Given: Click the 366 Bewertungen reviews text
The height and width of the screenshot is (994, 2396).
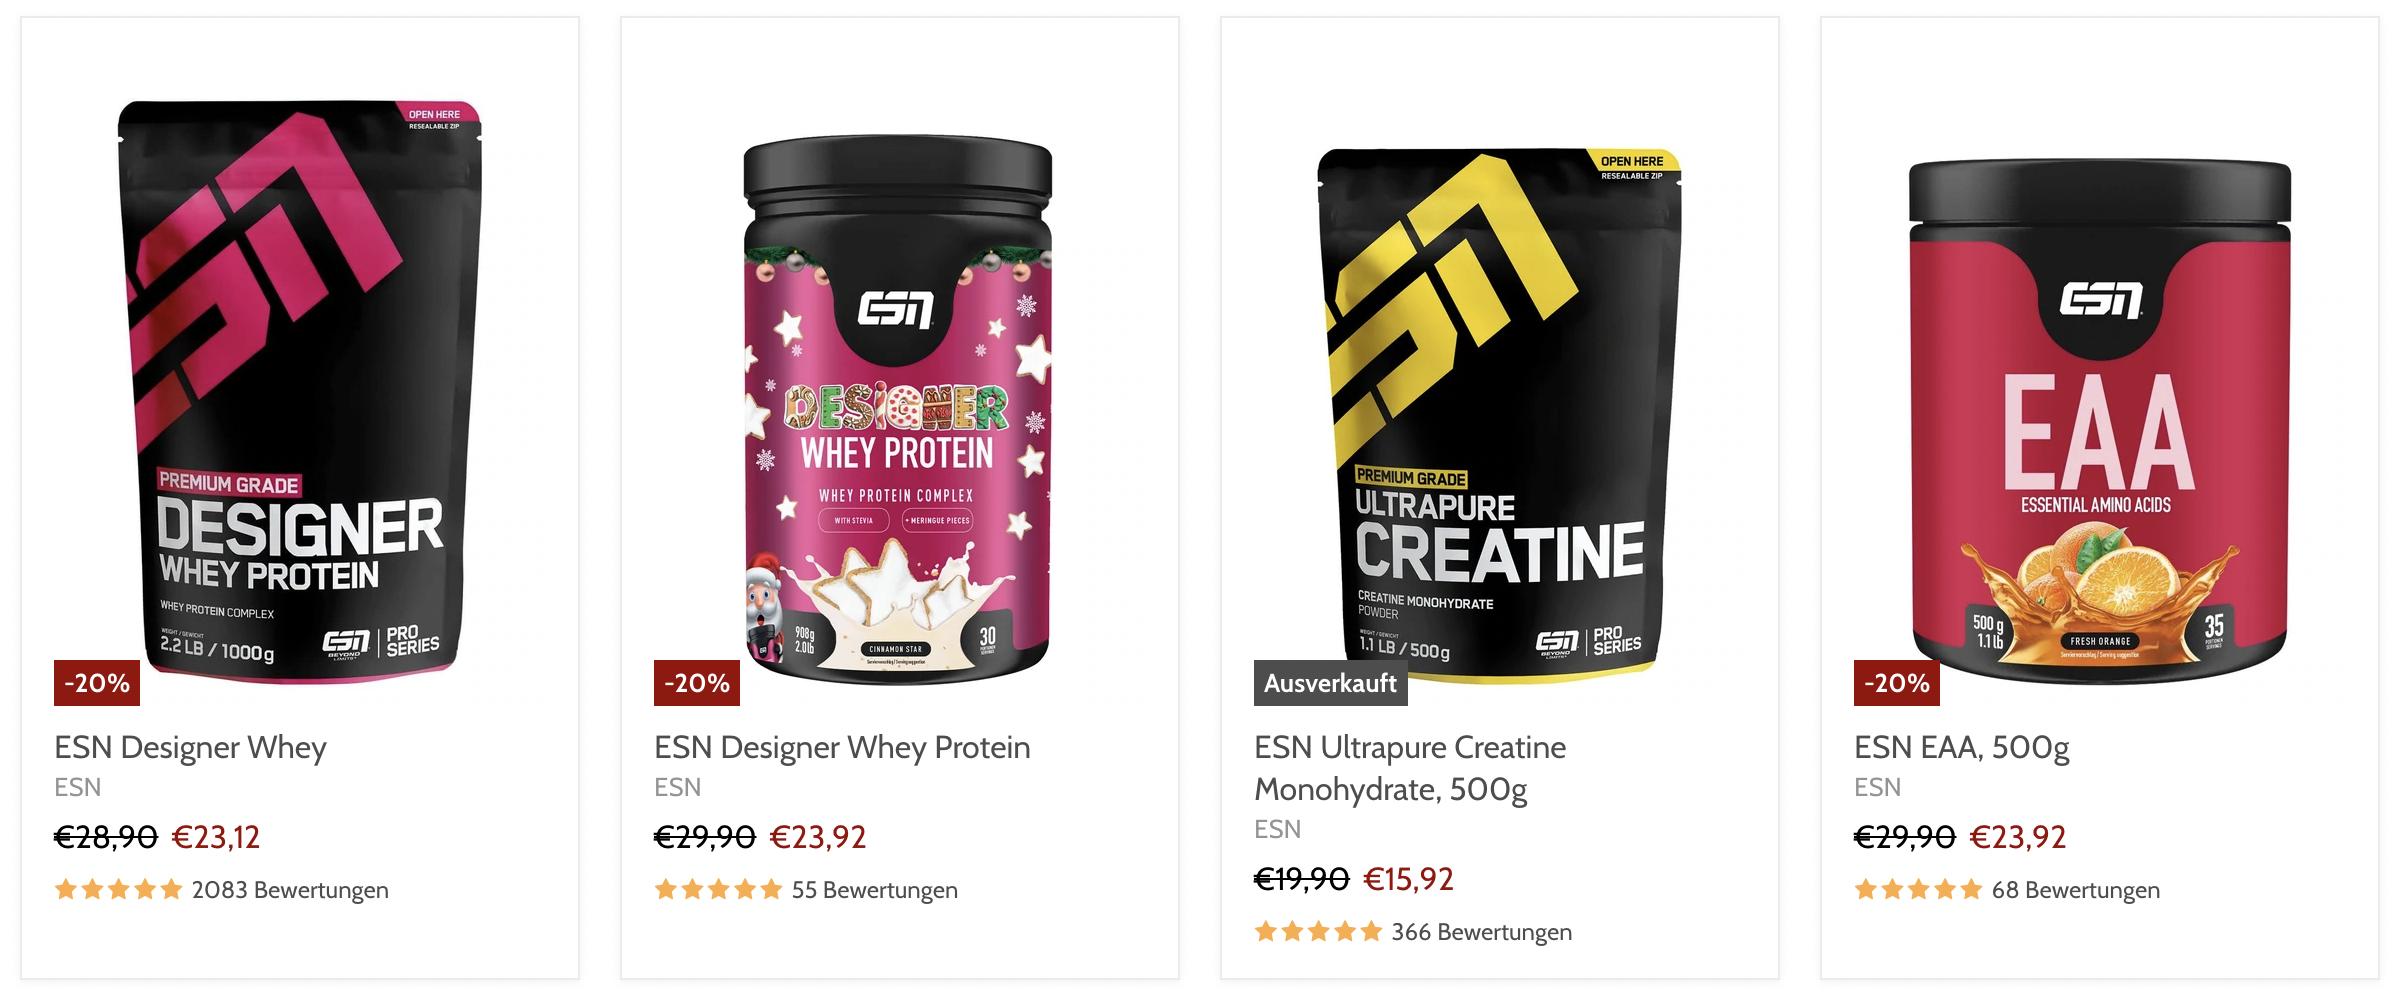Looking at the screenshot, I should (1482, 932).
